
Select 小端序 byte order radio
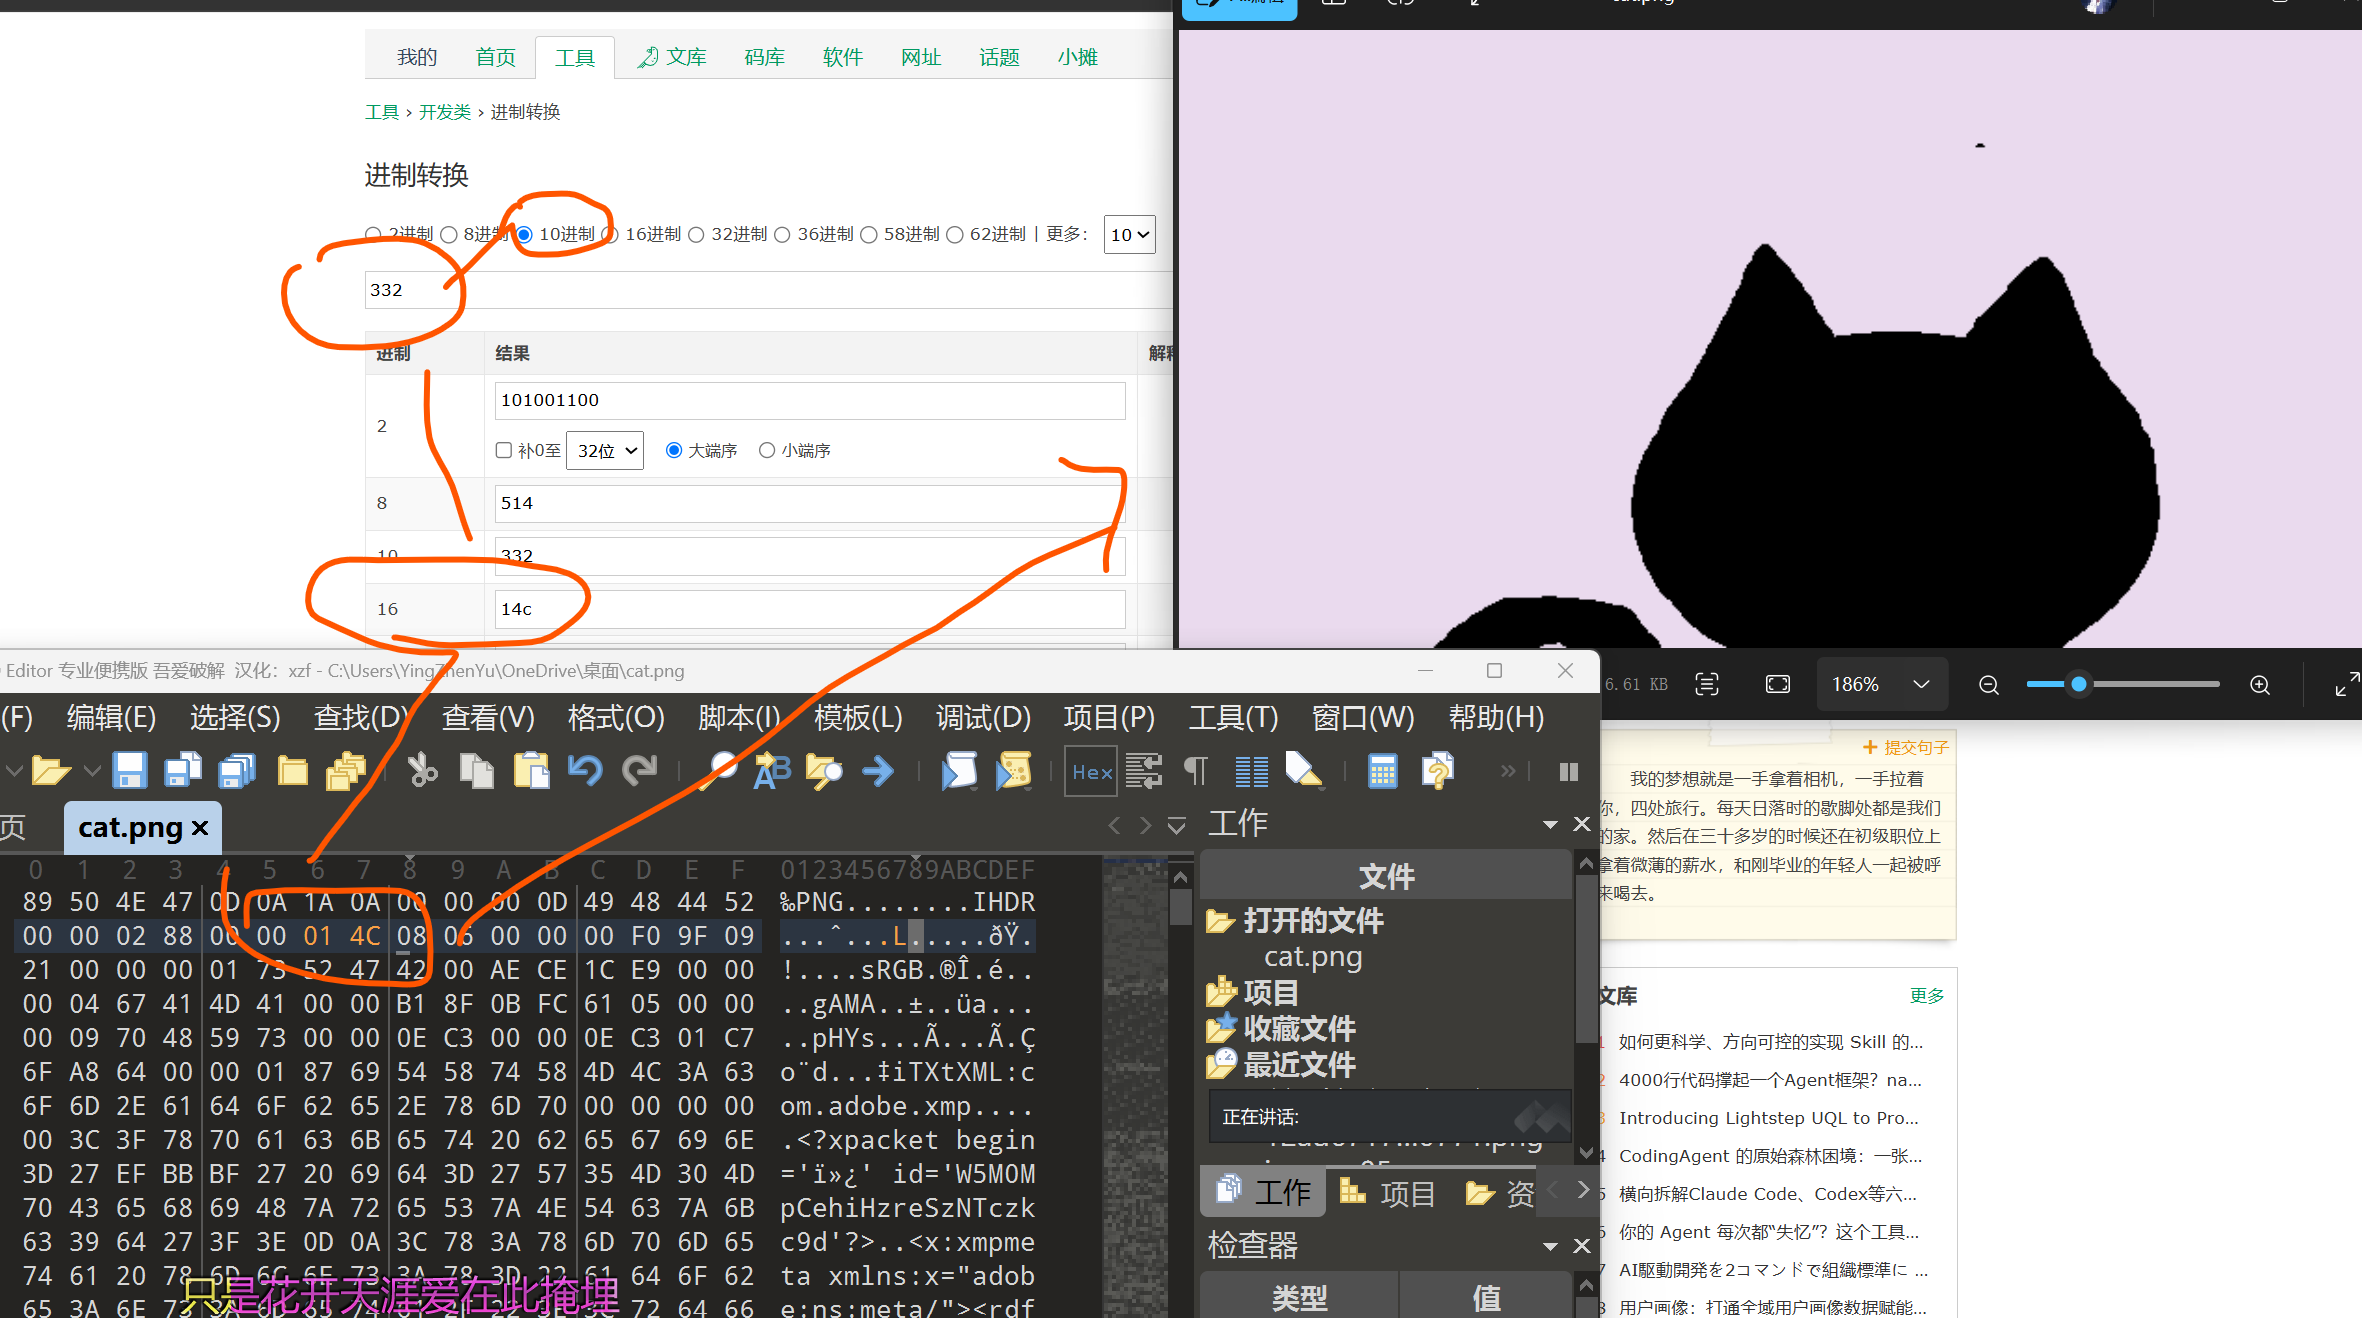click(x=767, y=450)
